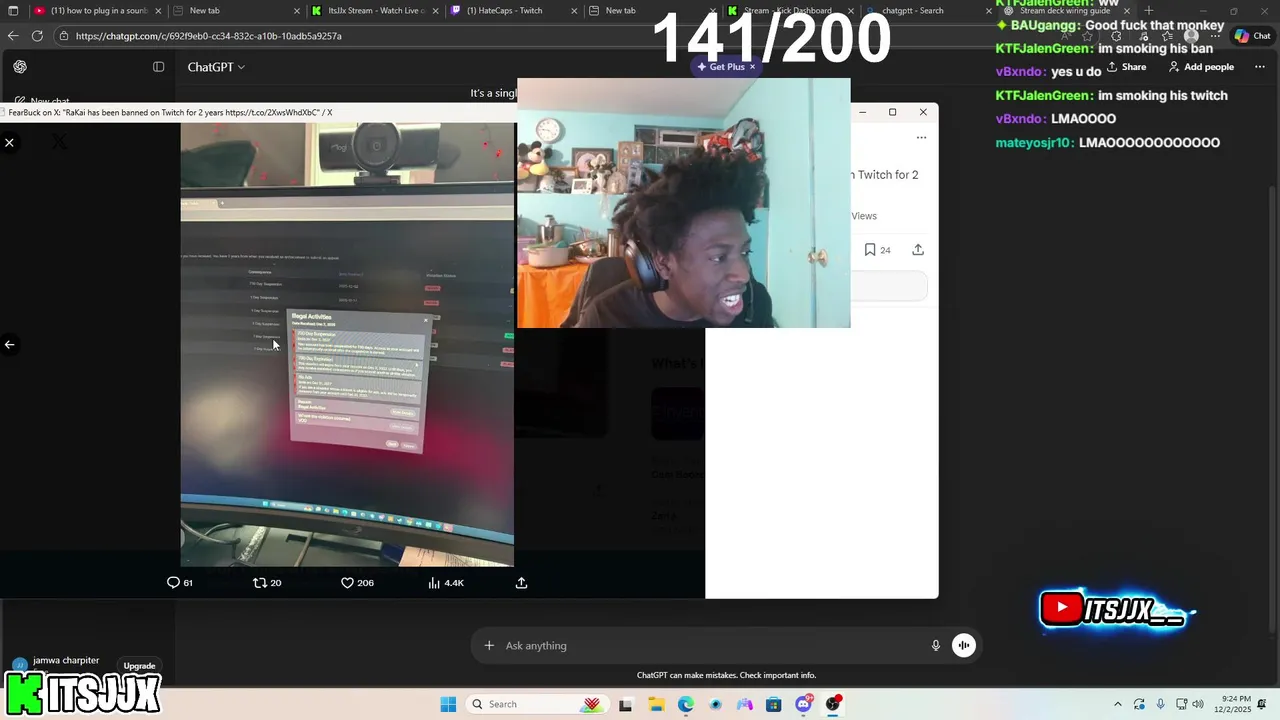
Task: Start ChatGPT voice mode
Action: [963, 646]
